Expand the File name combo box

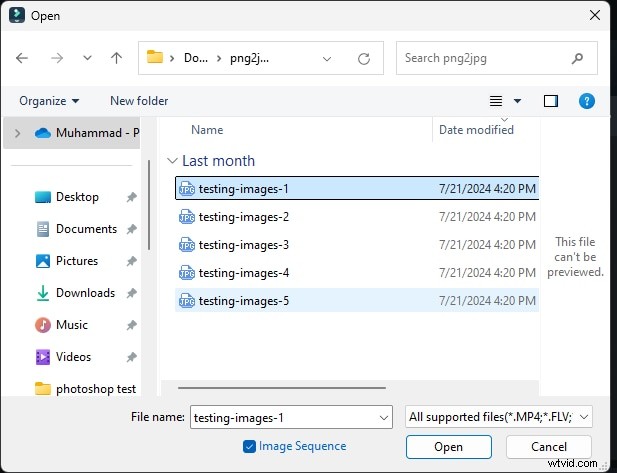pyautogui.click(x=384, y=417)
